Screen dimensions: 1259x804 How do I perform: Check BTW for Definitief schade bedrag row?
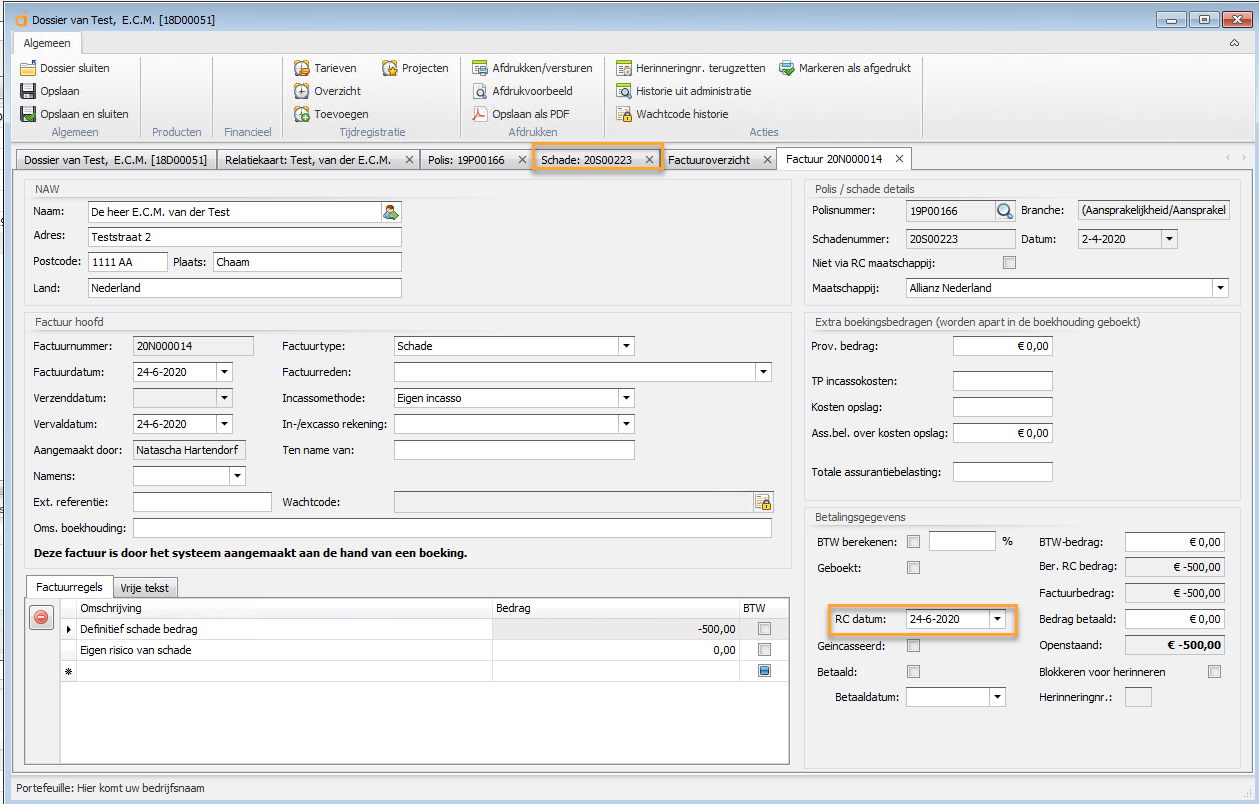[x=765, y=629]
